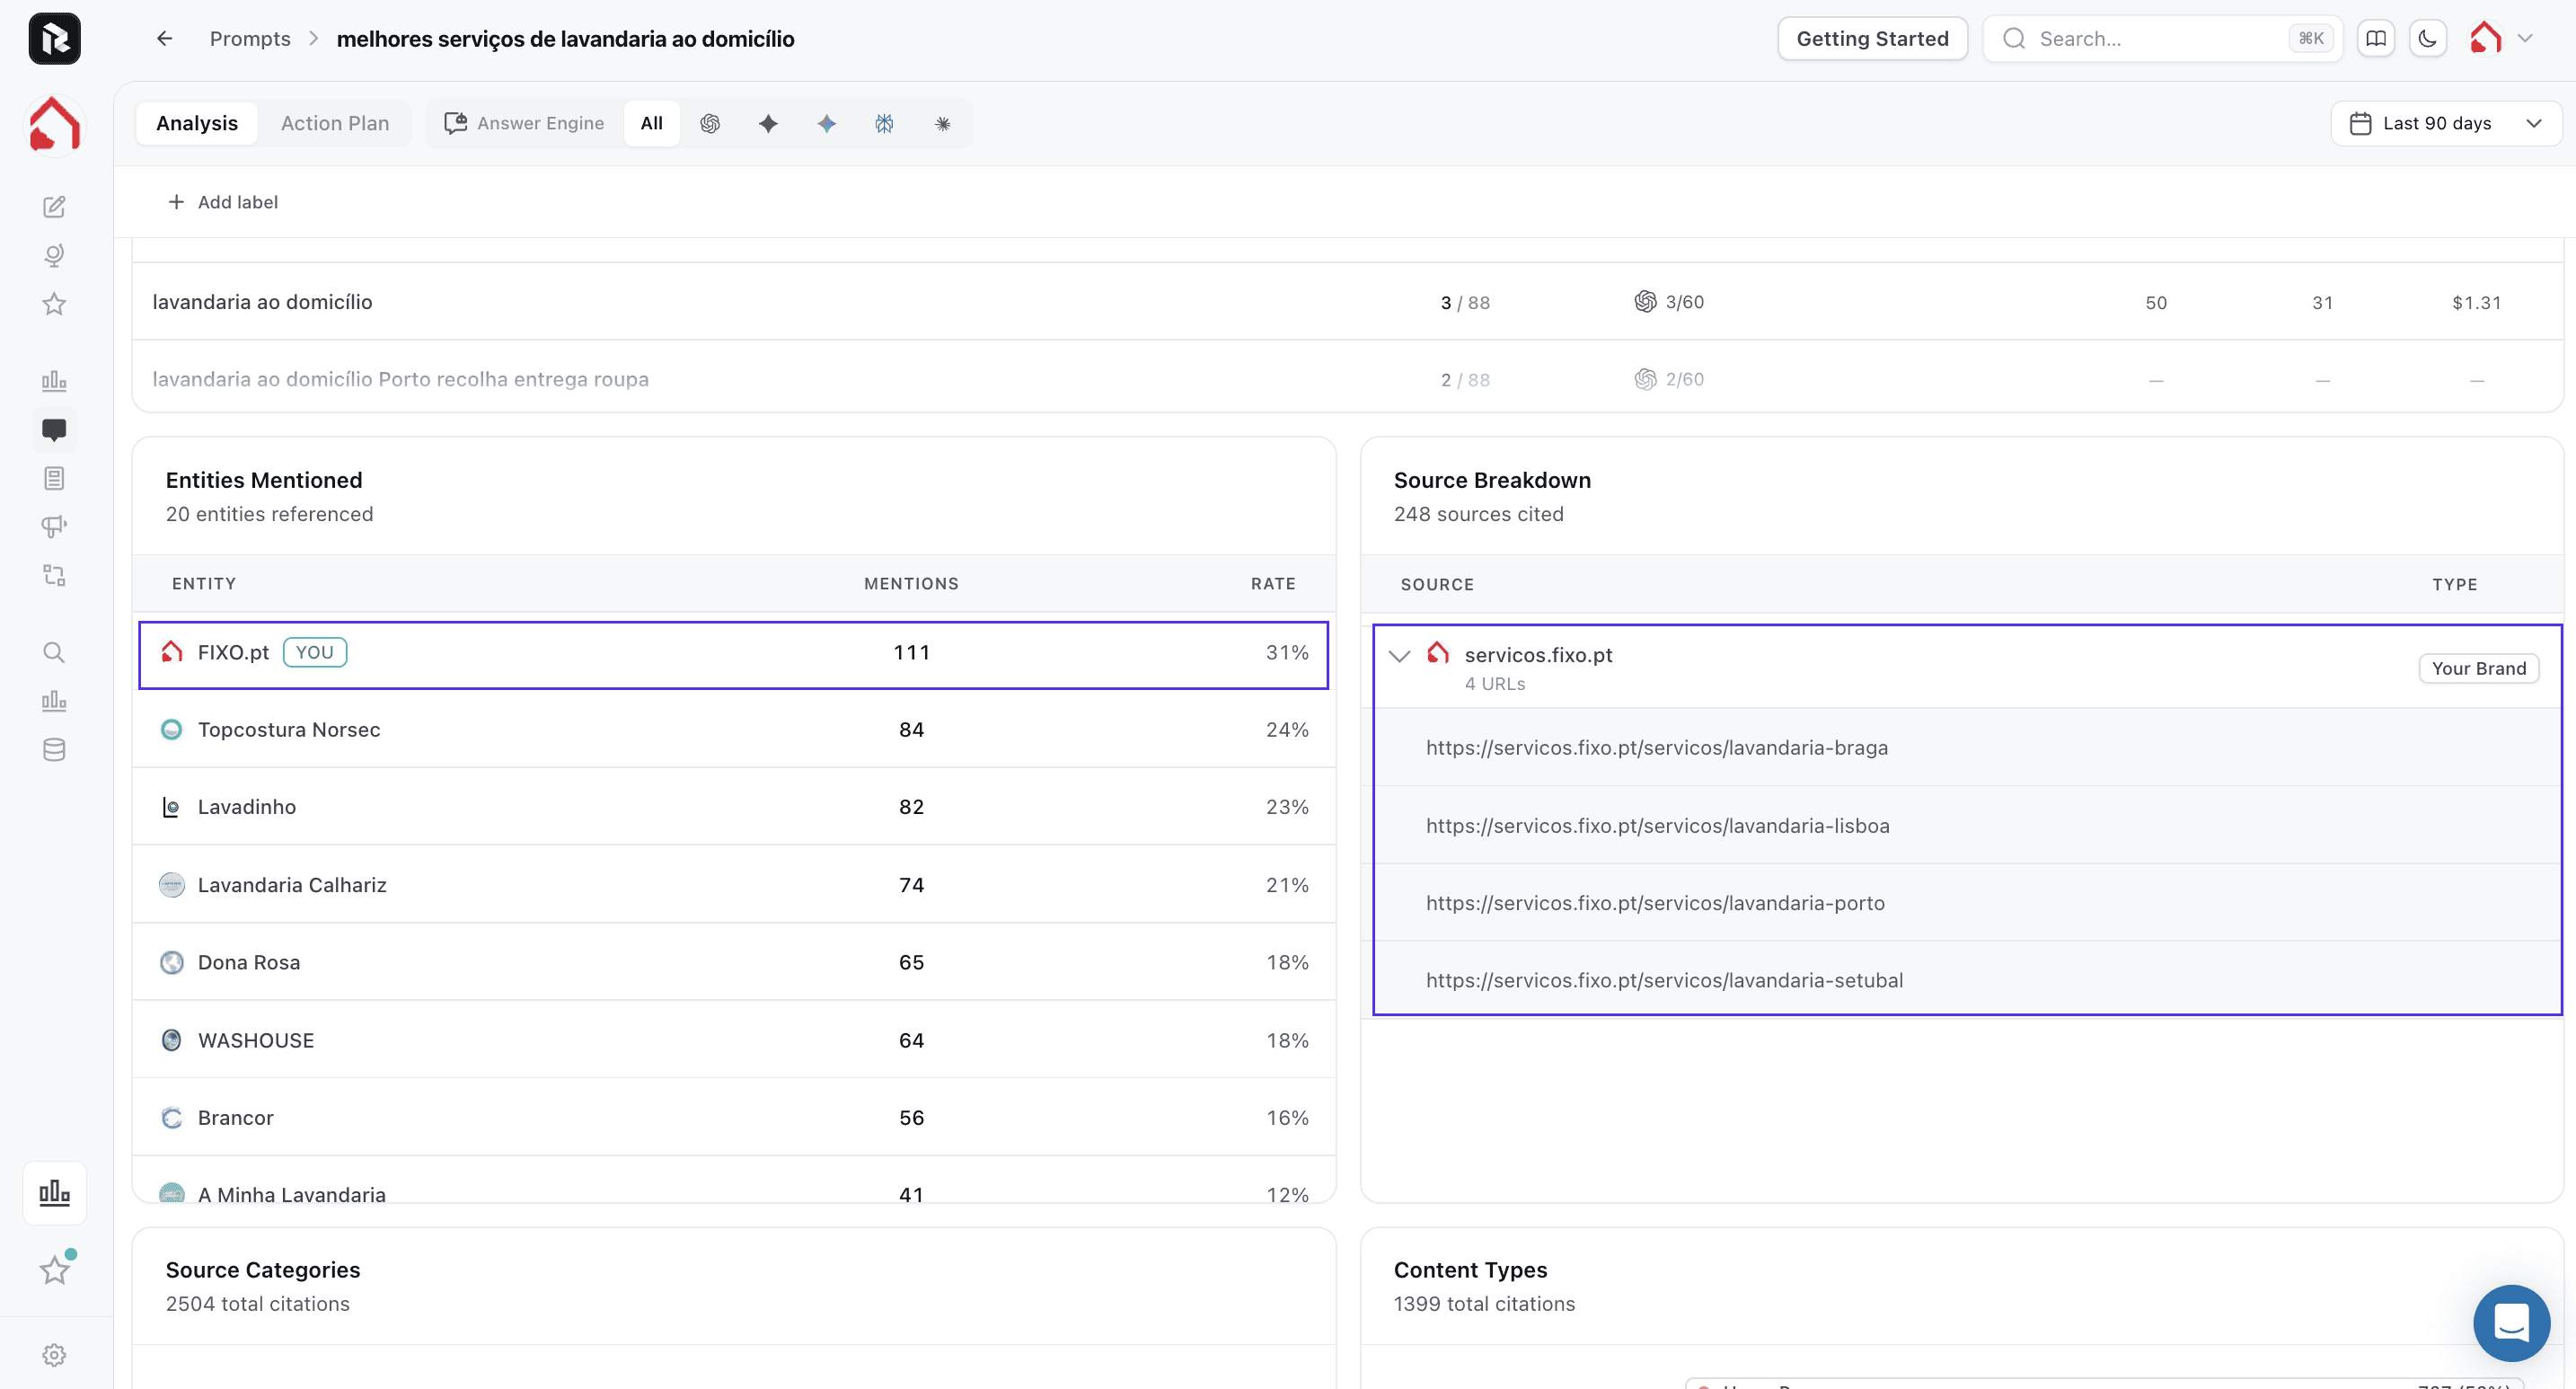This screenshot has width=2576, height=1389.
Task: Click Add label
Action: click(223, 202)
